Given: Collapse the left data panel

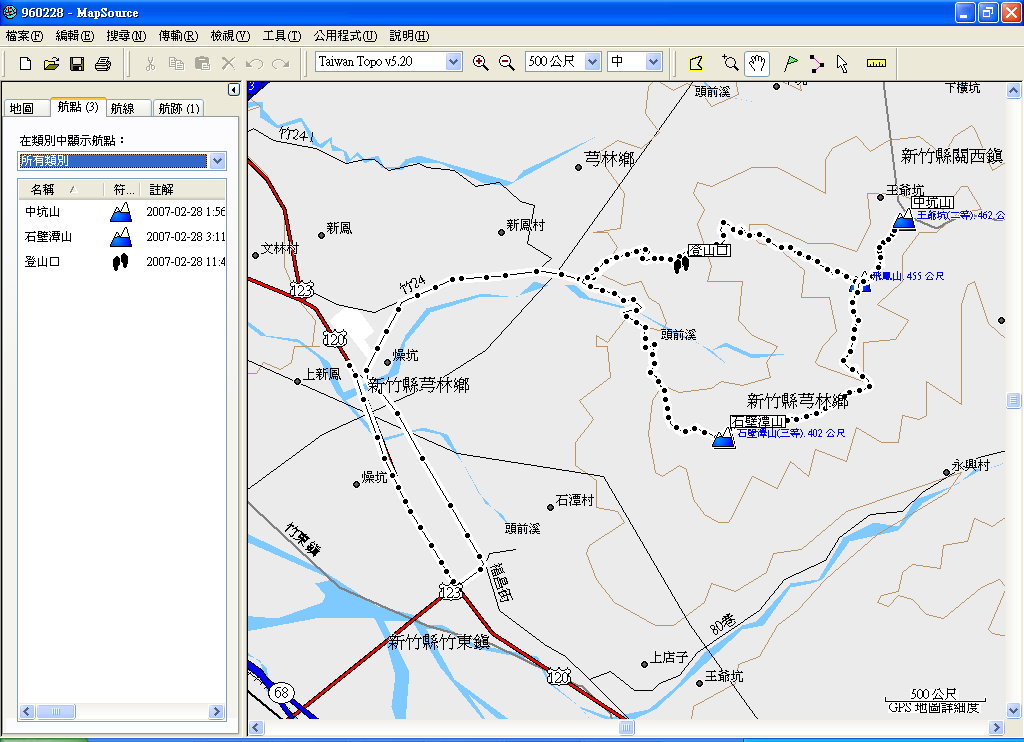Looking at the screenshot, I should (234, 89).
